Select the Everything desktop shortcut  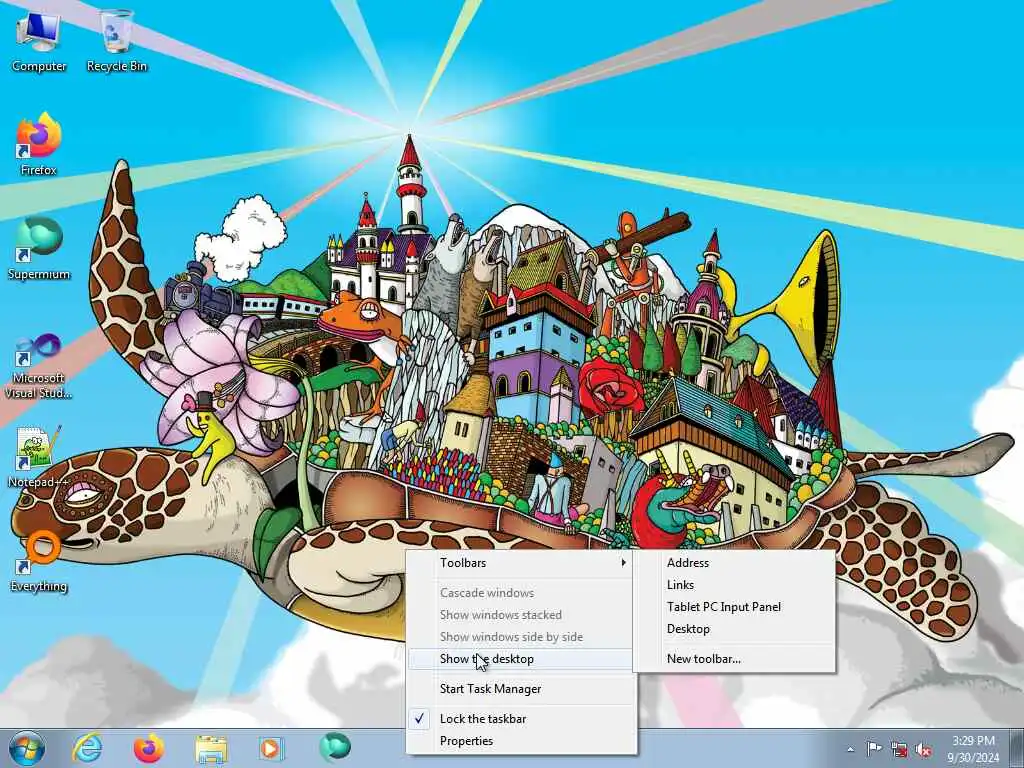click(39, 562)
